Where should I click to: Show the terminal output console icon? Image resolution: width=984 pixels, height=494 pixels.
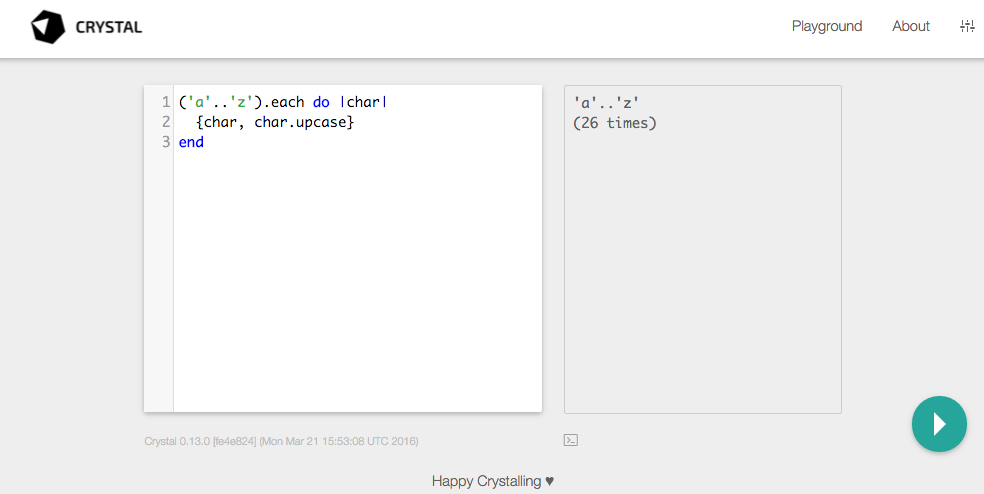tap(571, 440)
